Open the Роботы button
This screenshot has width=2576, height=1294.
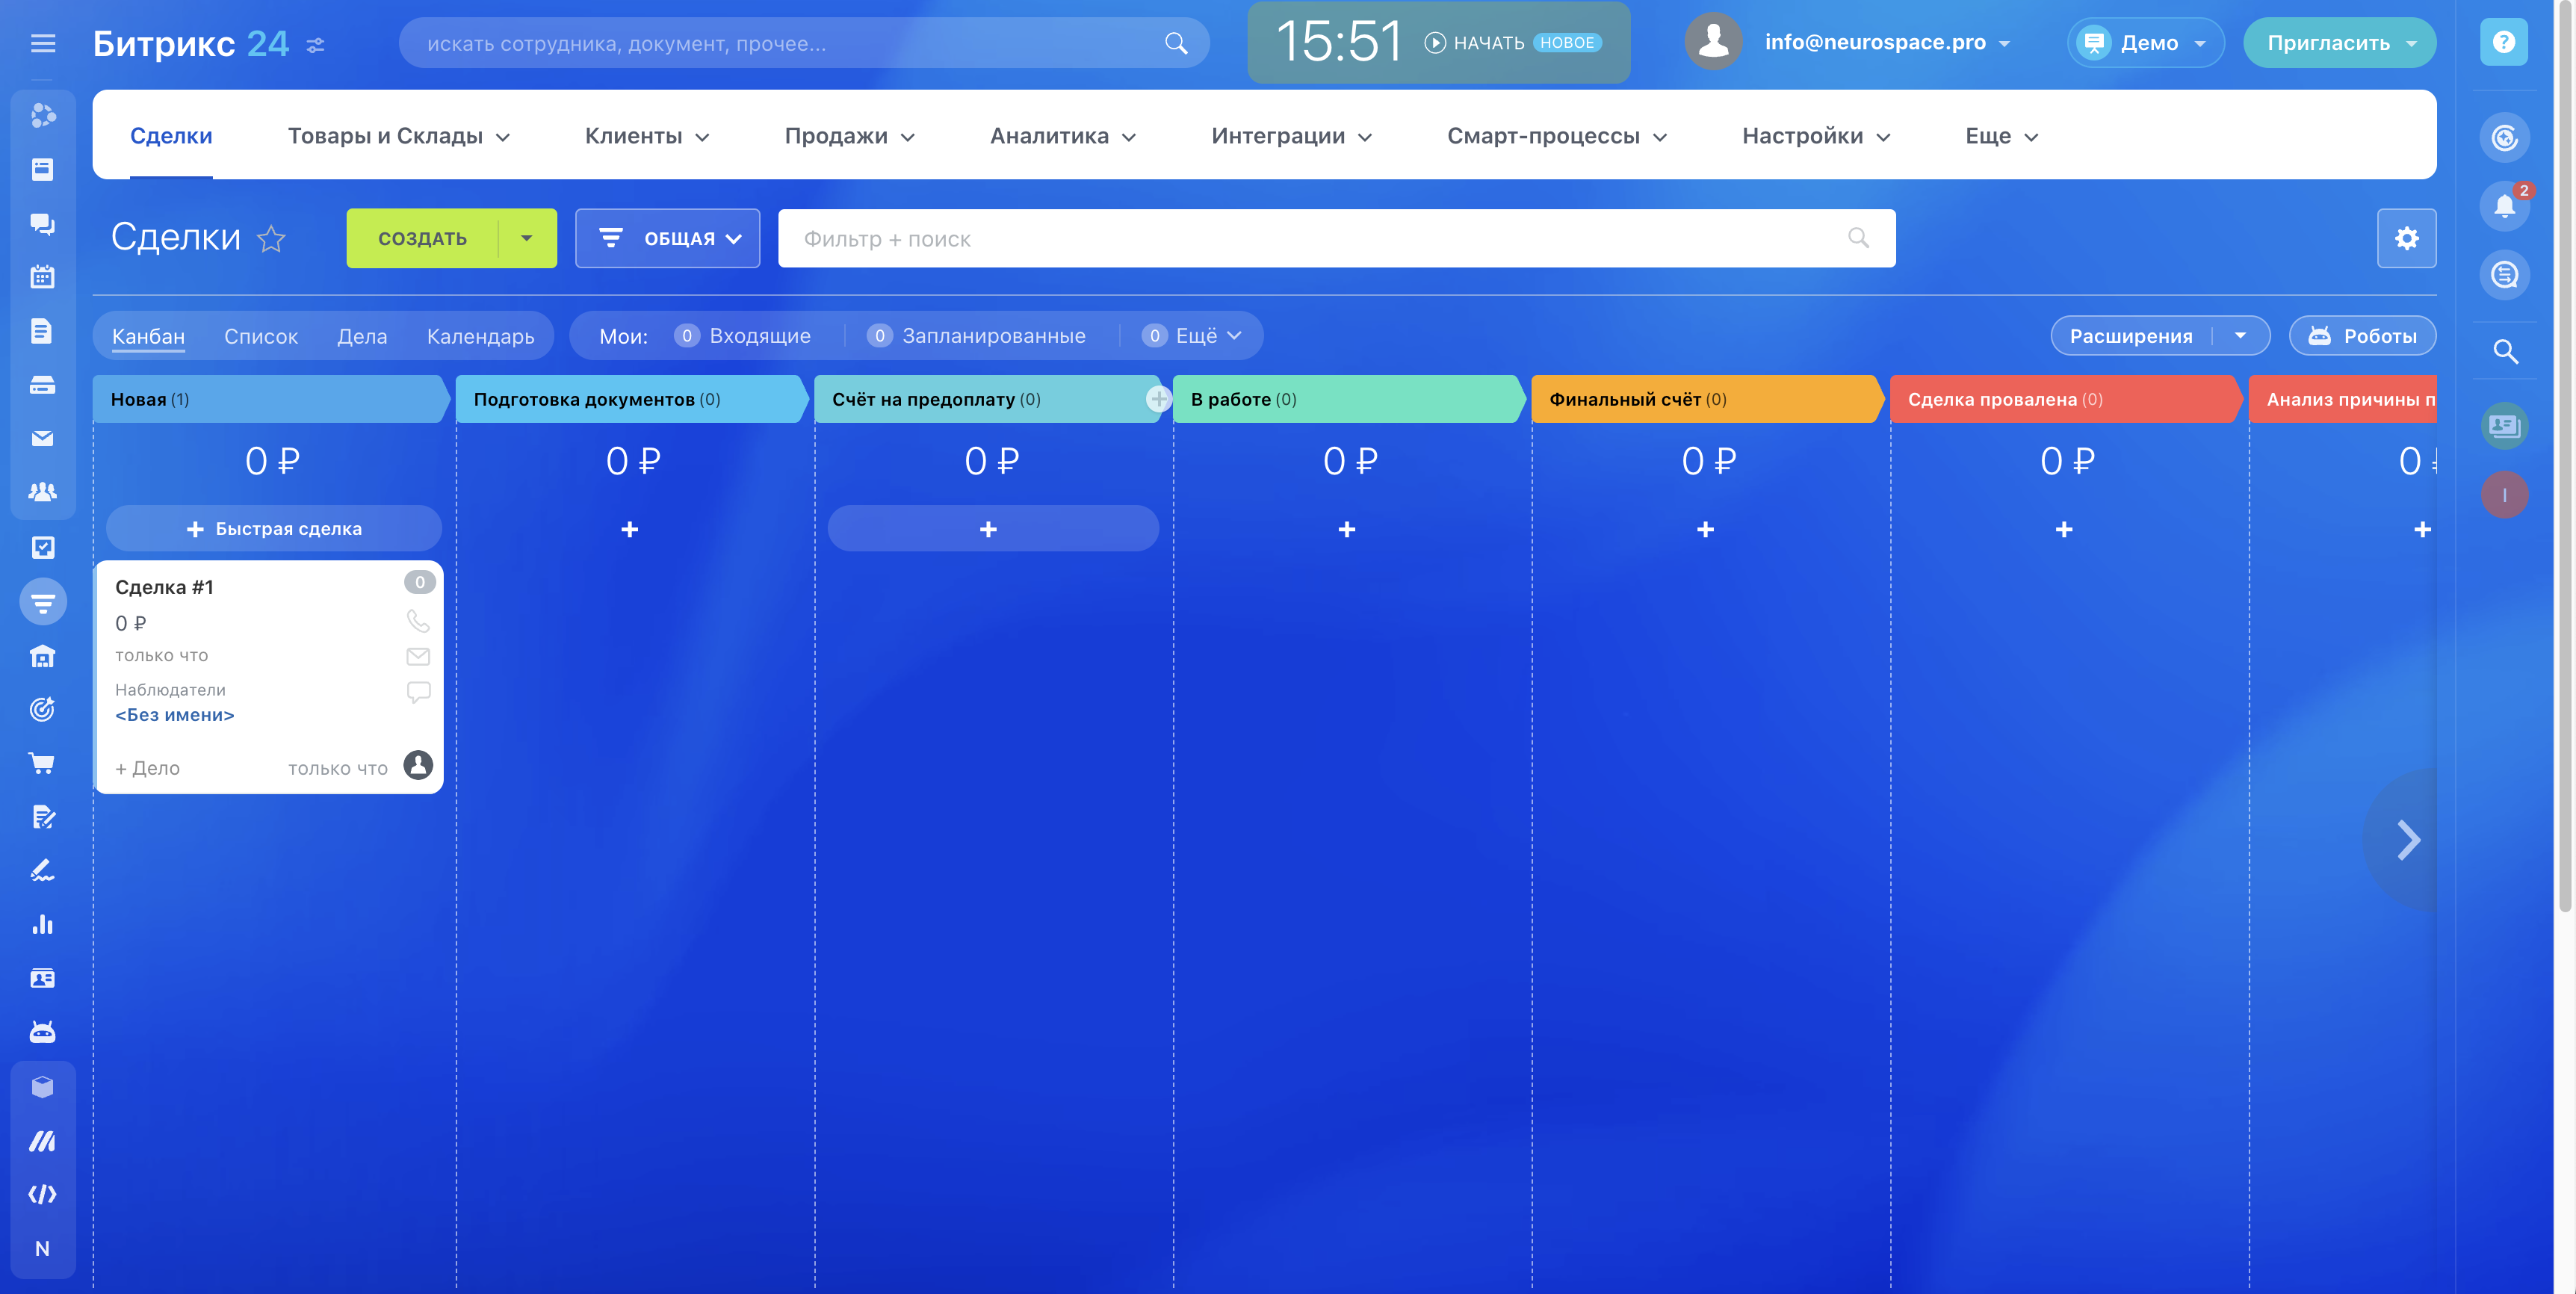[2362, 336]
